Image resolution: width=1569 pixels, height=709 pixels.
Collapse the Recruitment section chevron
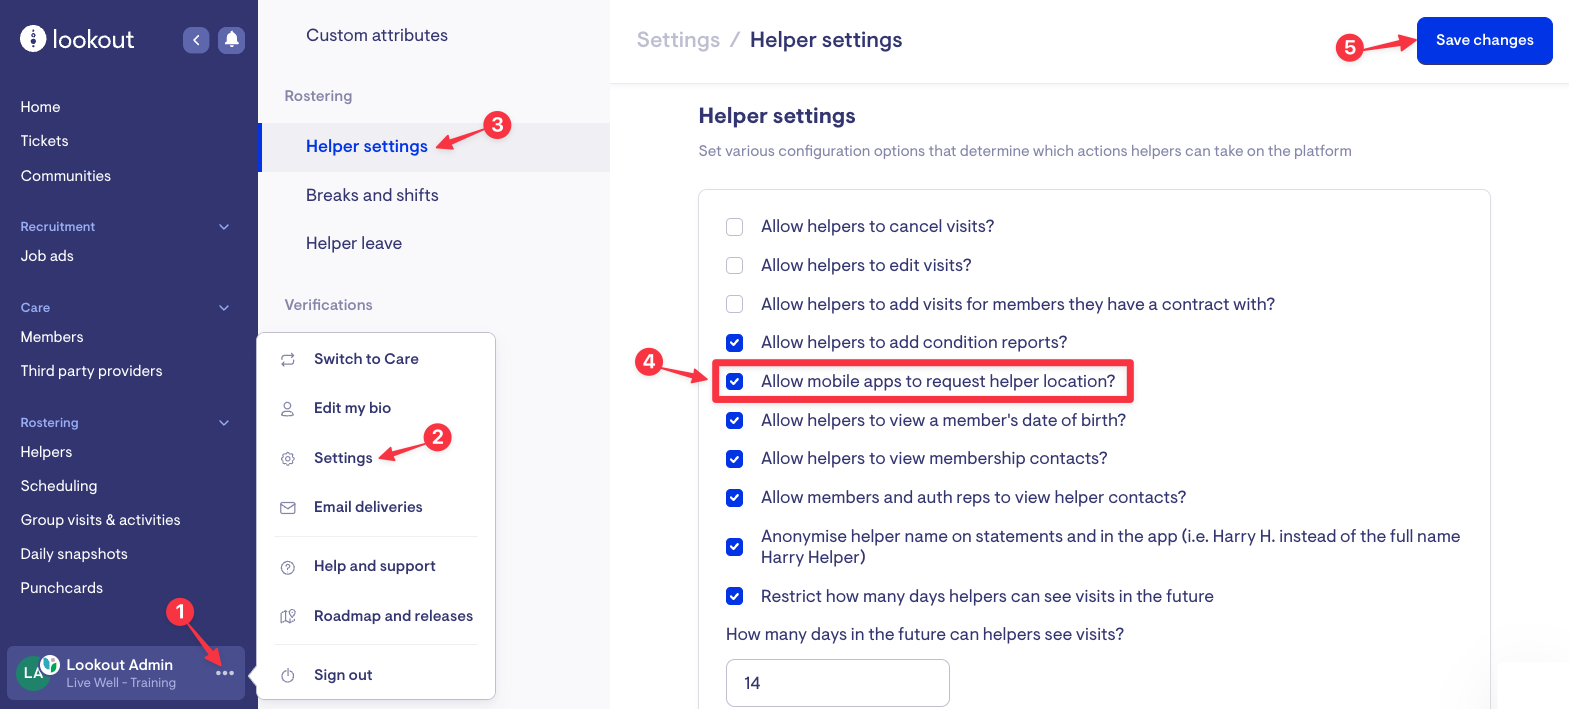pyautogui.click(x=224, y=227)
